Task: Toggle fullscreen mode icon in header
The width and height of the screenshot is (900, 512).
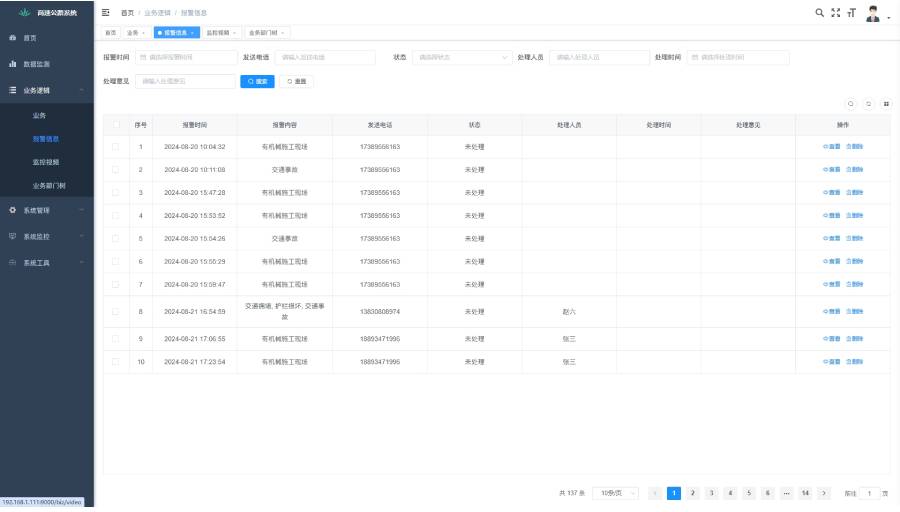Action: [x=836, y=13]
